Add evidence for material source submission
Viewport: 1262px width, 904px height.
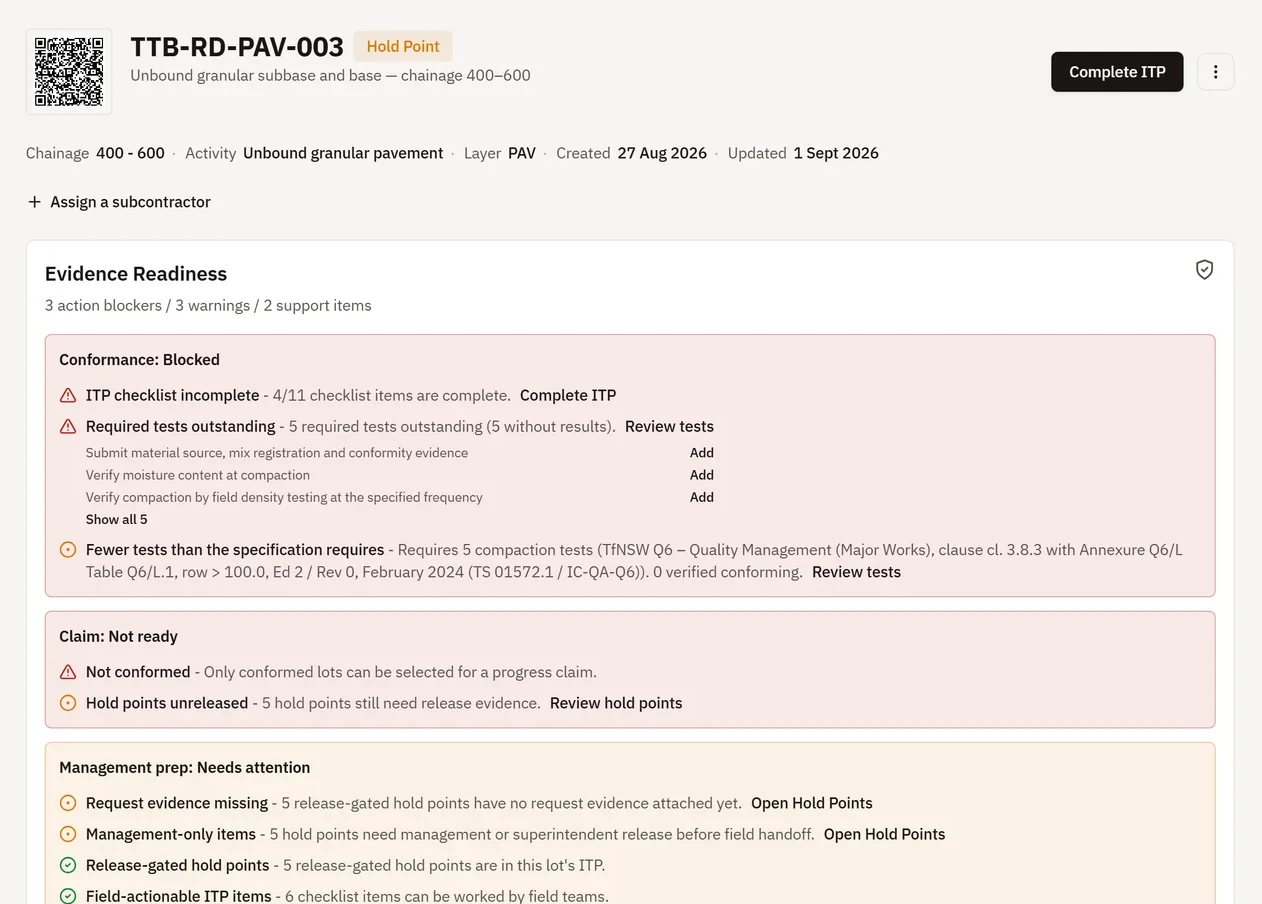702,453
